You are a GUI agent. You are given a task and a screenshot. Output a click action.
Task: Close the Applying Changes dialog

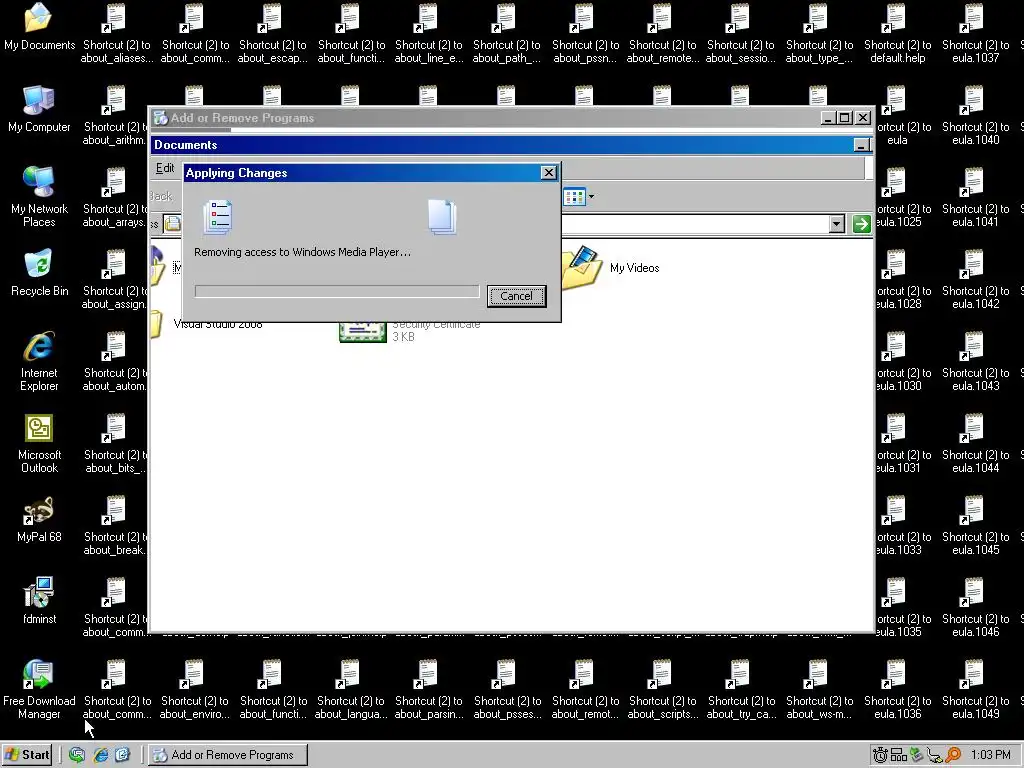coord(549,172)
